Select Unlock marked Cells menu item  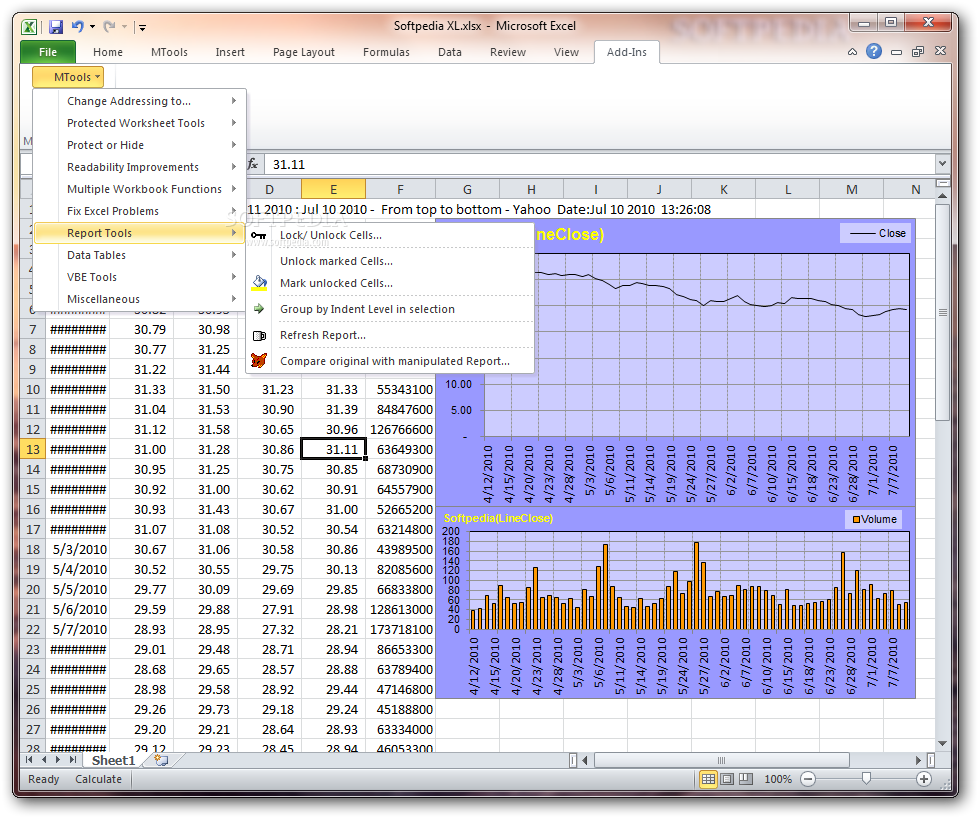[390, 261]
